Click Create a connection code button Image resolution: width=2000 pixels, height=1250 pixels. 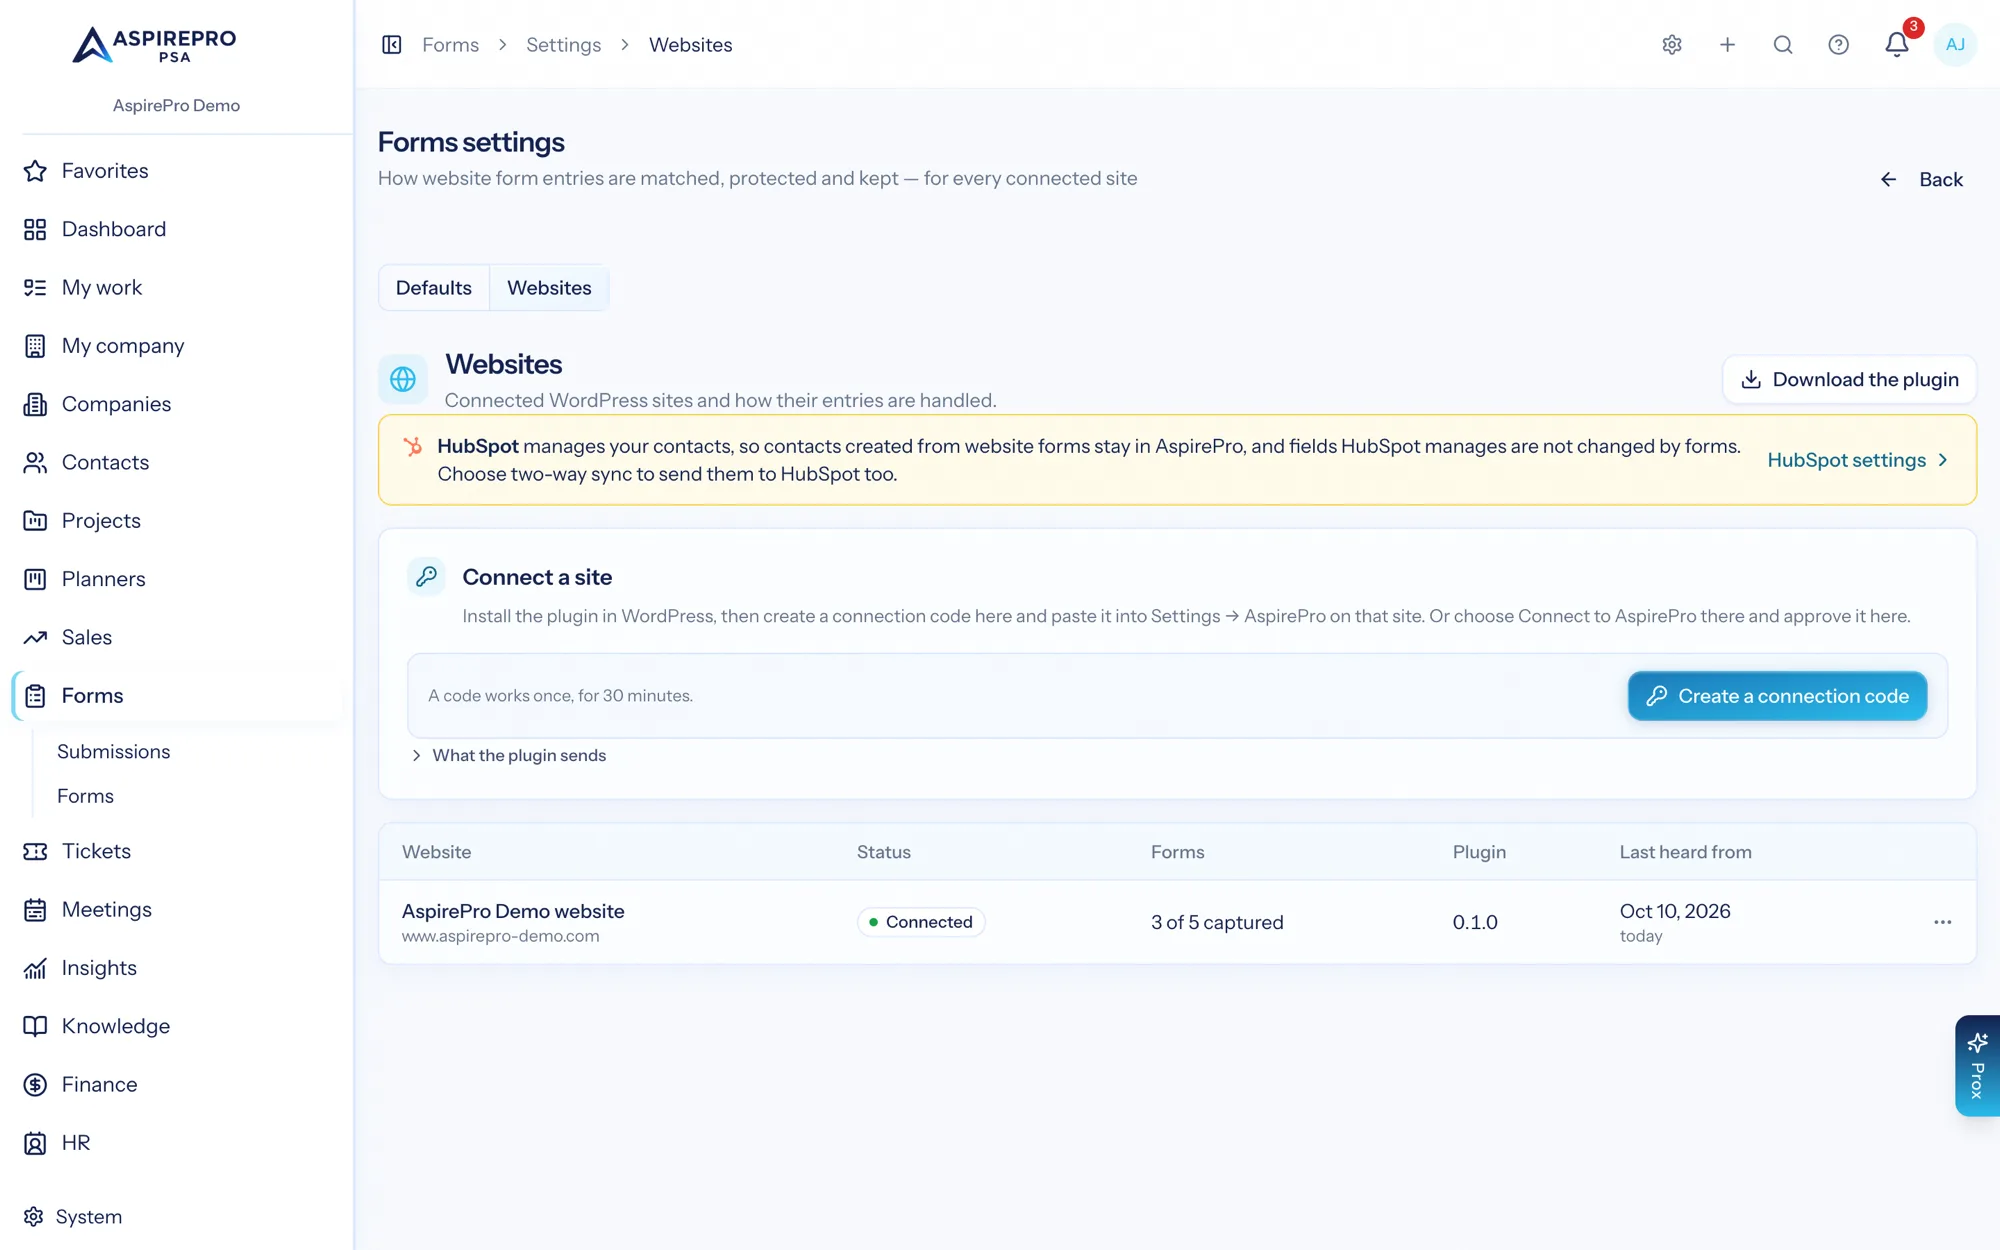pyautogui.click(x=1777, y=696)
